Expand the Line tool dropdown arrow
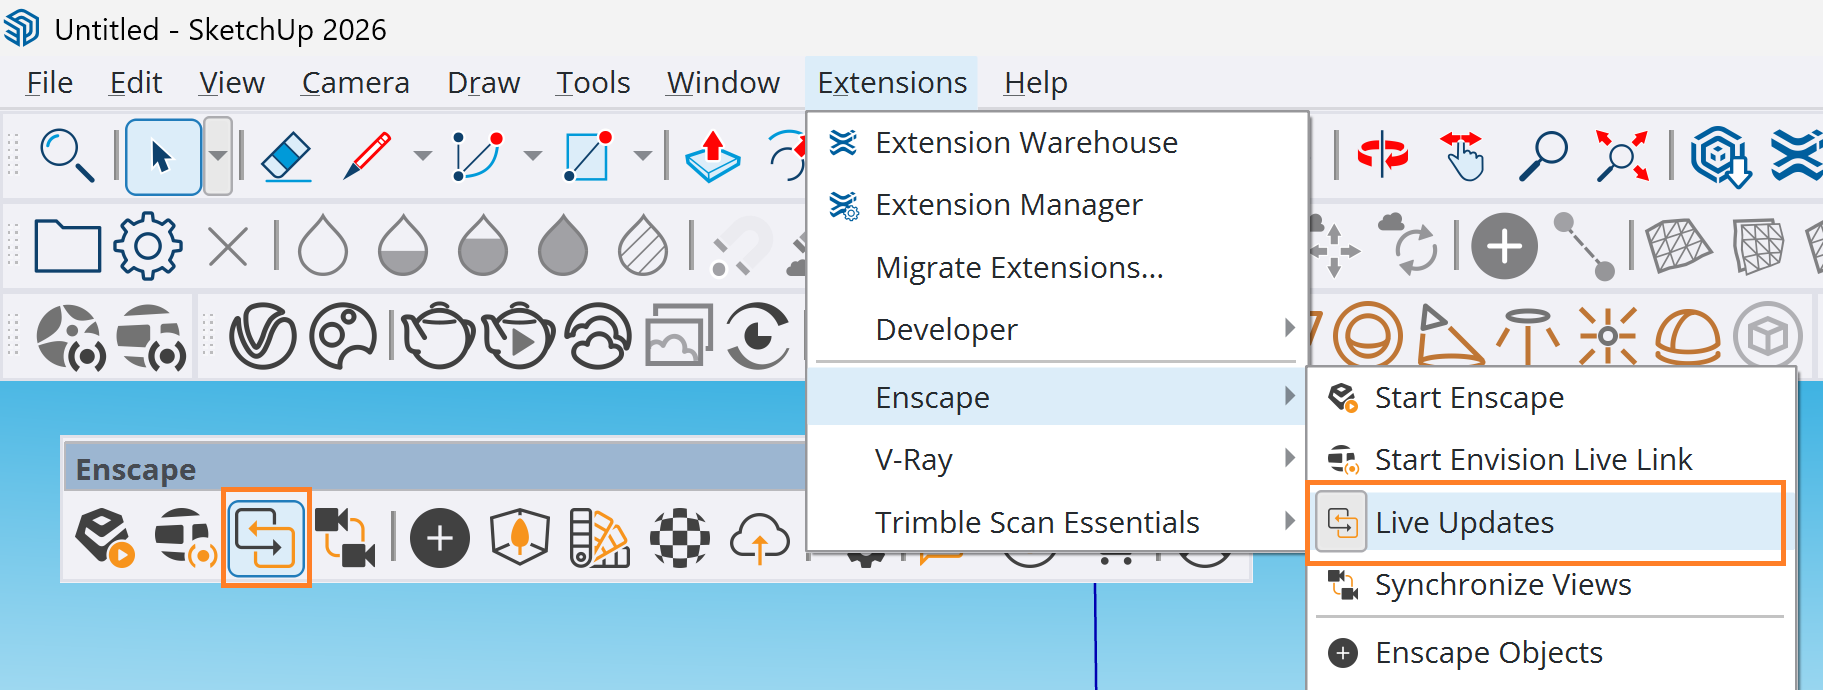The image size is (1823, 690). tap(423, 156)
